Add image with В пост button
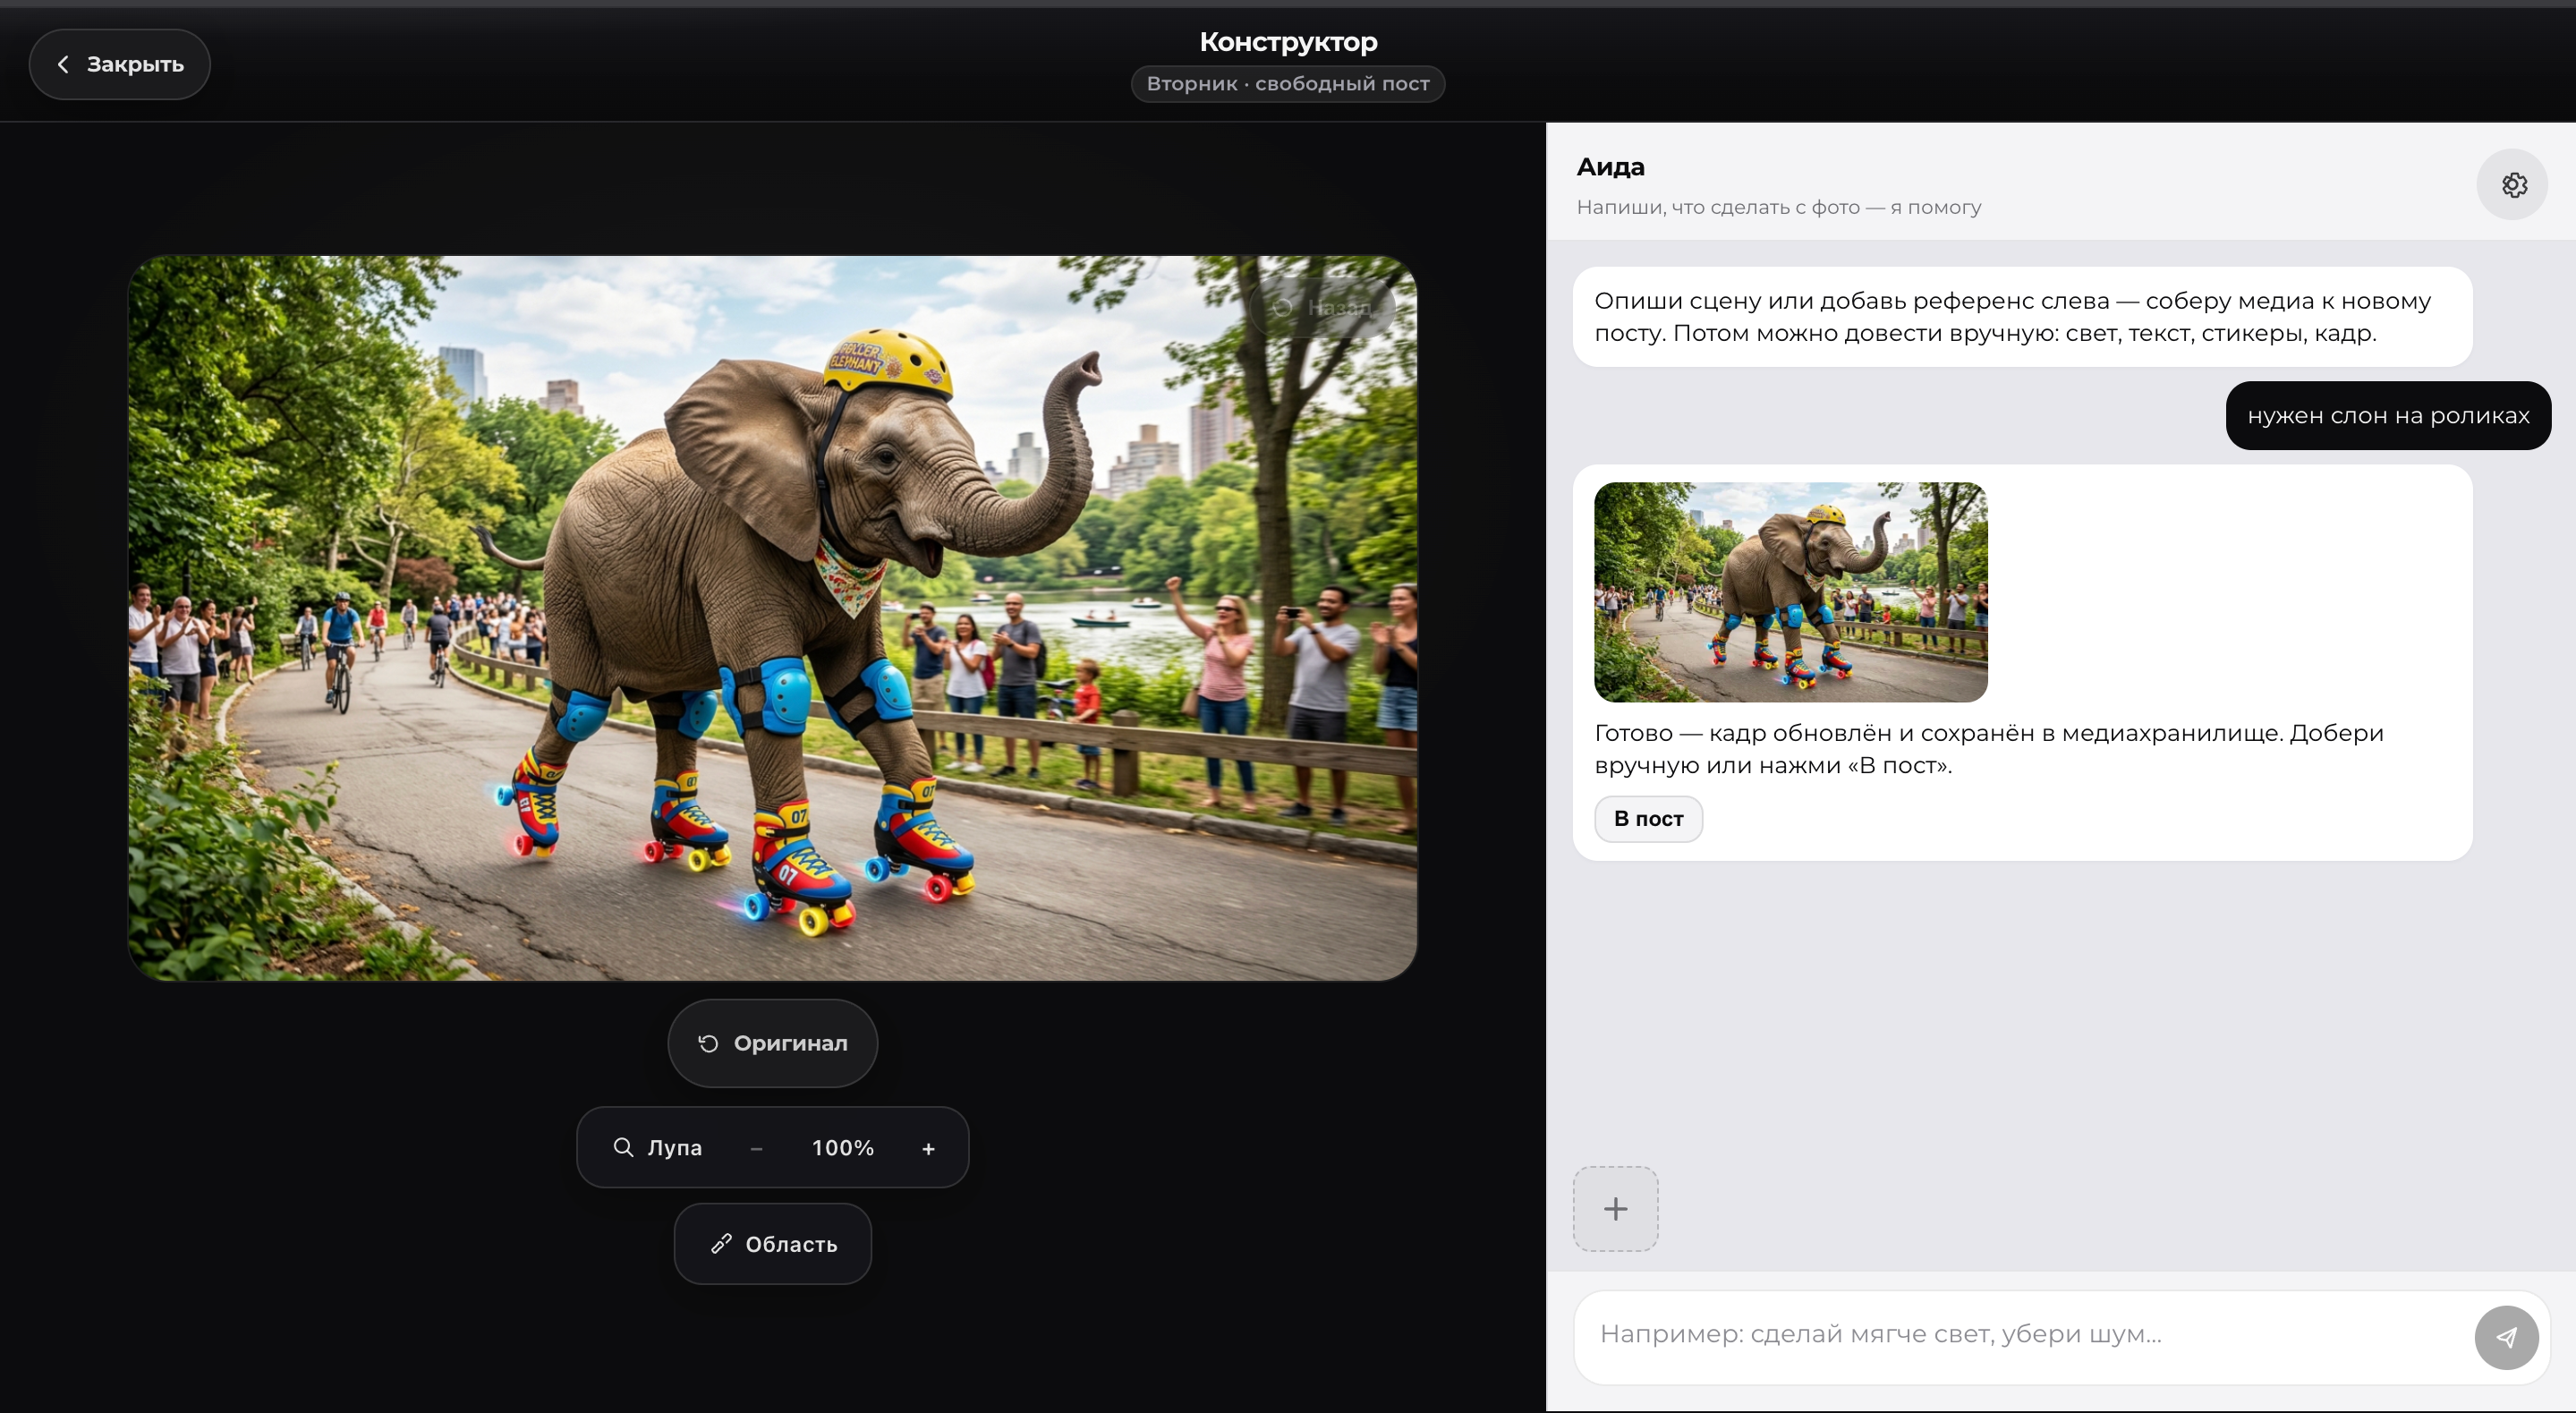The height and width of the screenshot is (1413, 2576). (x=1648, y=819)
